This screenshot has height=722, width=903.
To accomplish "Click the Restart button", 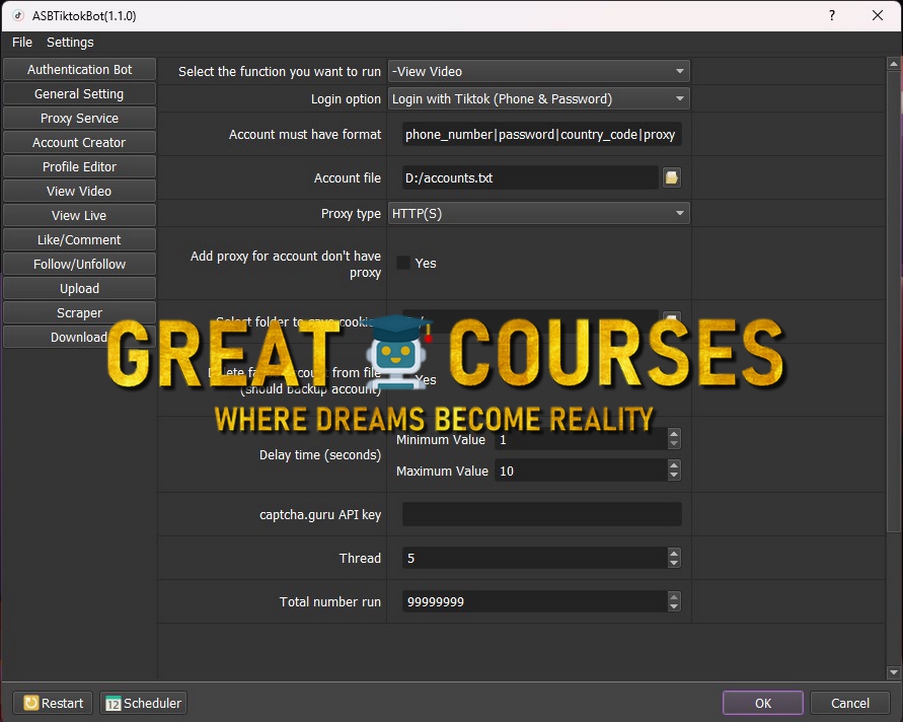I will [x=52, y=703].
